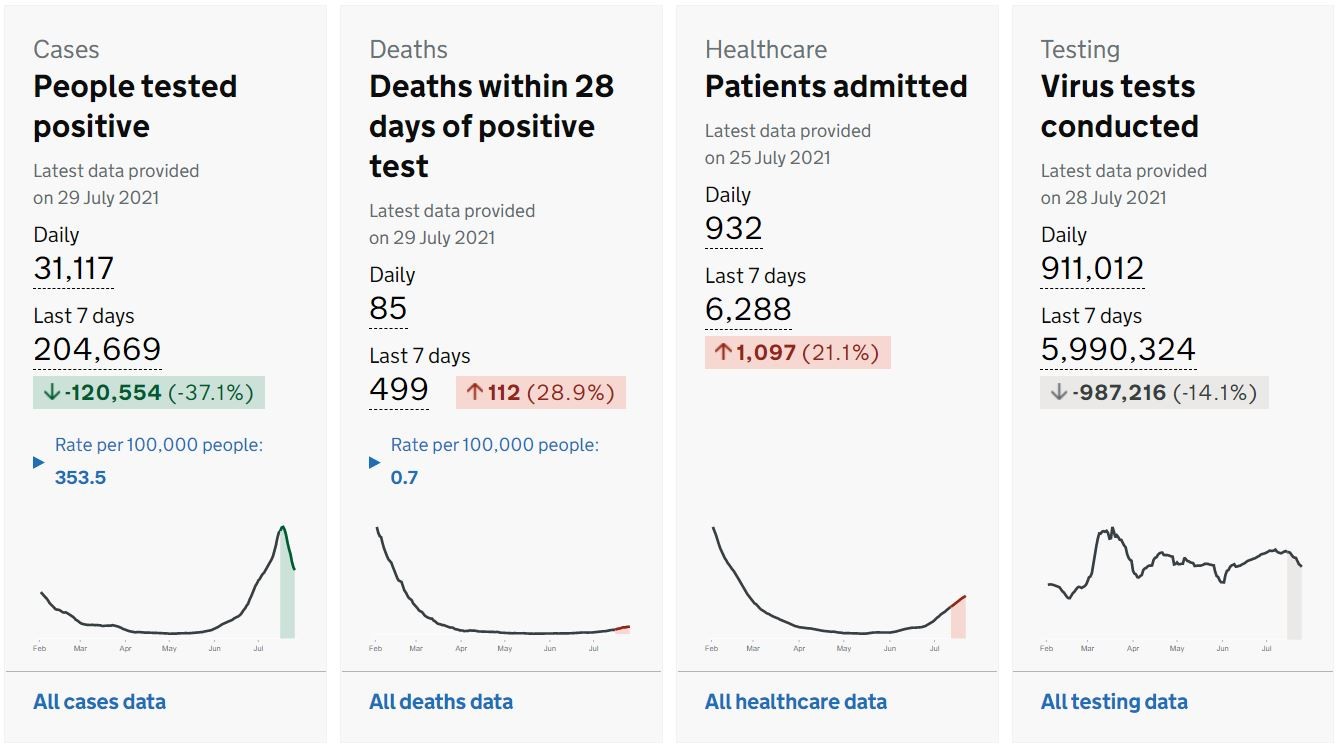Click the daily deaths figure 85
This screenshot has height=746, width=1338.
[x=388, y=309]
